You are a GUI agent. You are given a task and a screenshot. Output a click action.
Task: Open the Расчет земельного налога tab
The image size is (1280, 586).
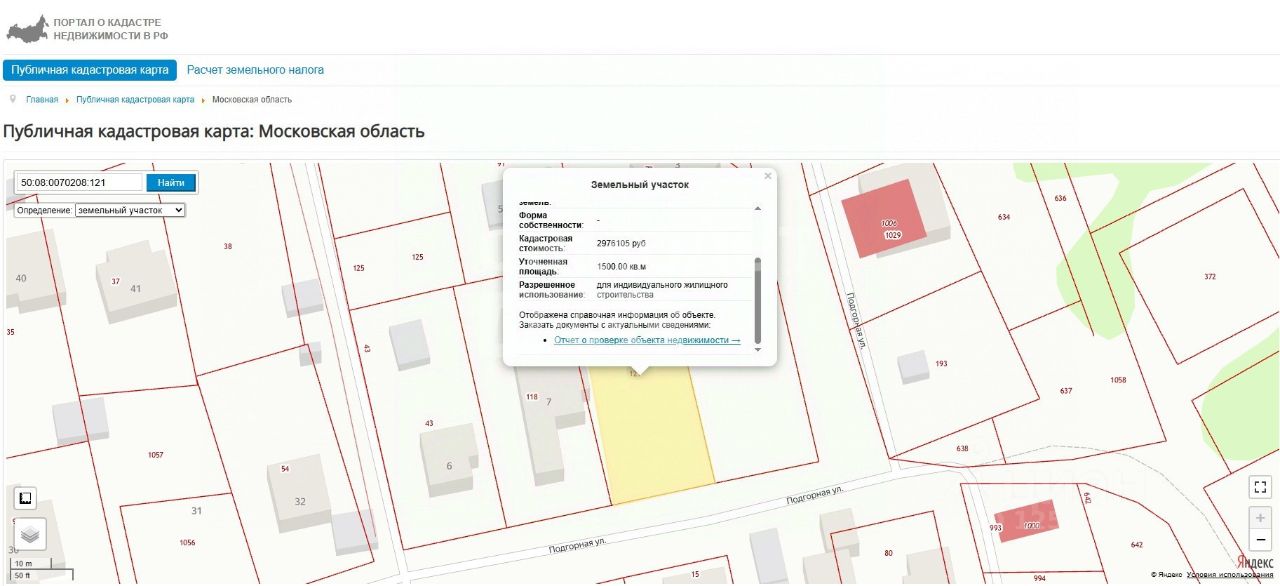click(255, 70)
